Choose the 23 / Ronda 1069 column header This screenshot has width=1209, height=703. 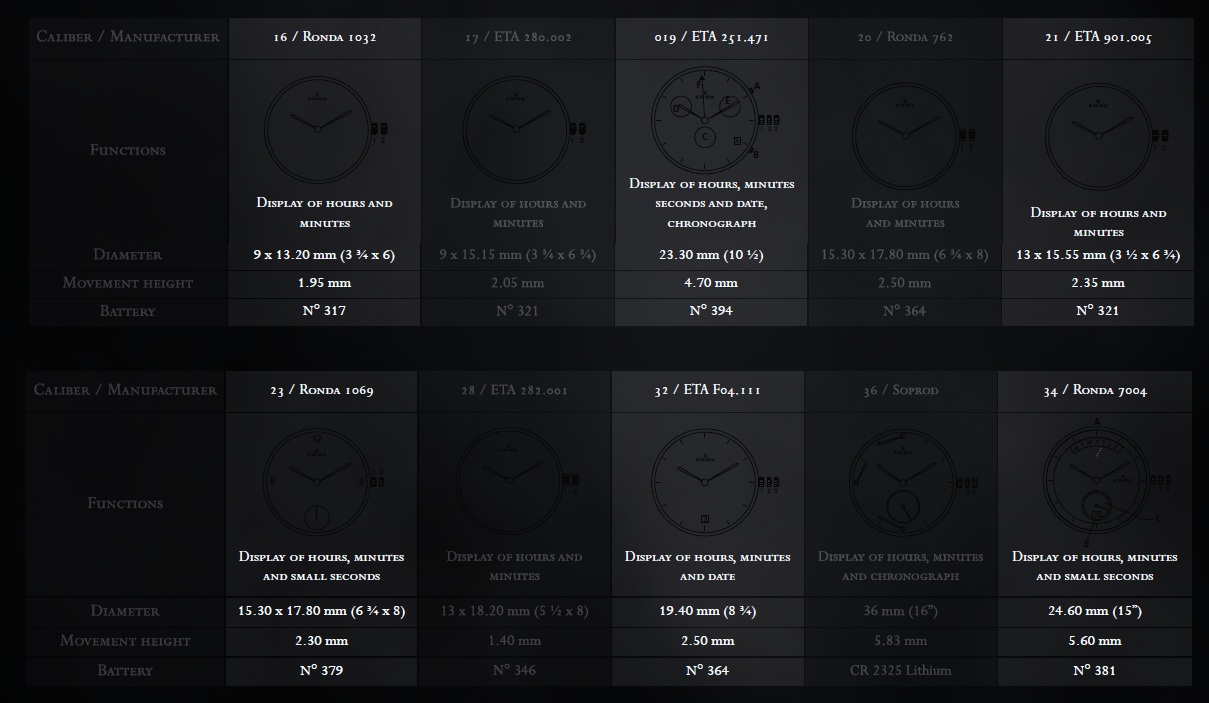tap(322, 391)
